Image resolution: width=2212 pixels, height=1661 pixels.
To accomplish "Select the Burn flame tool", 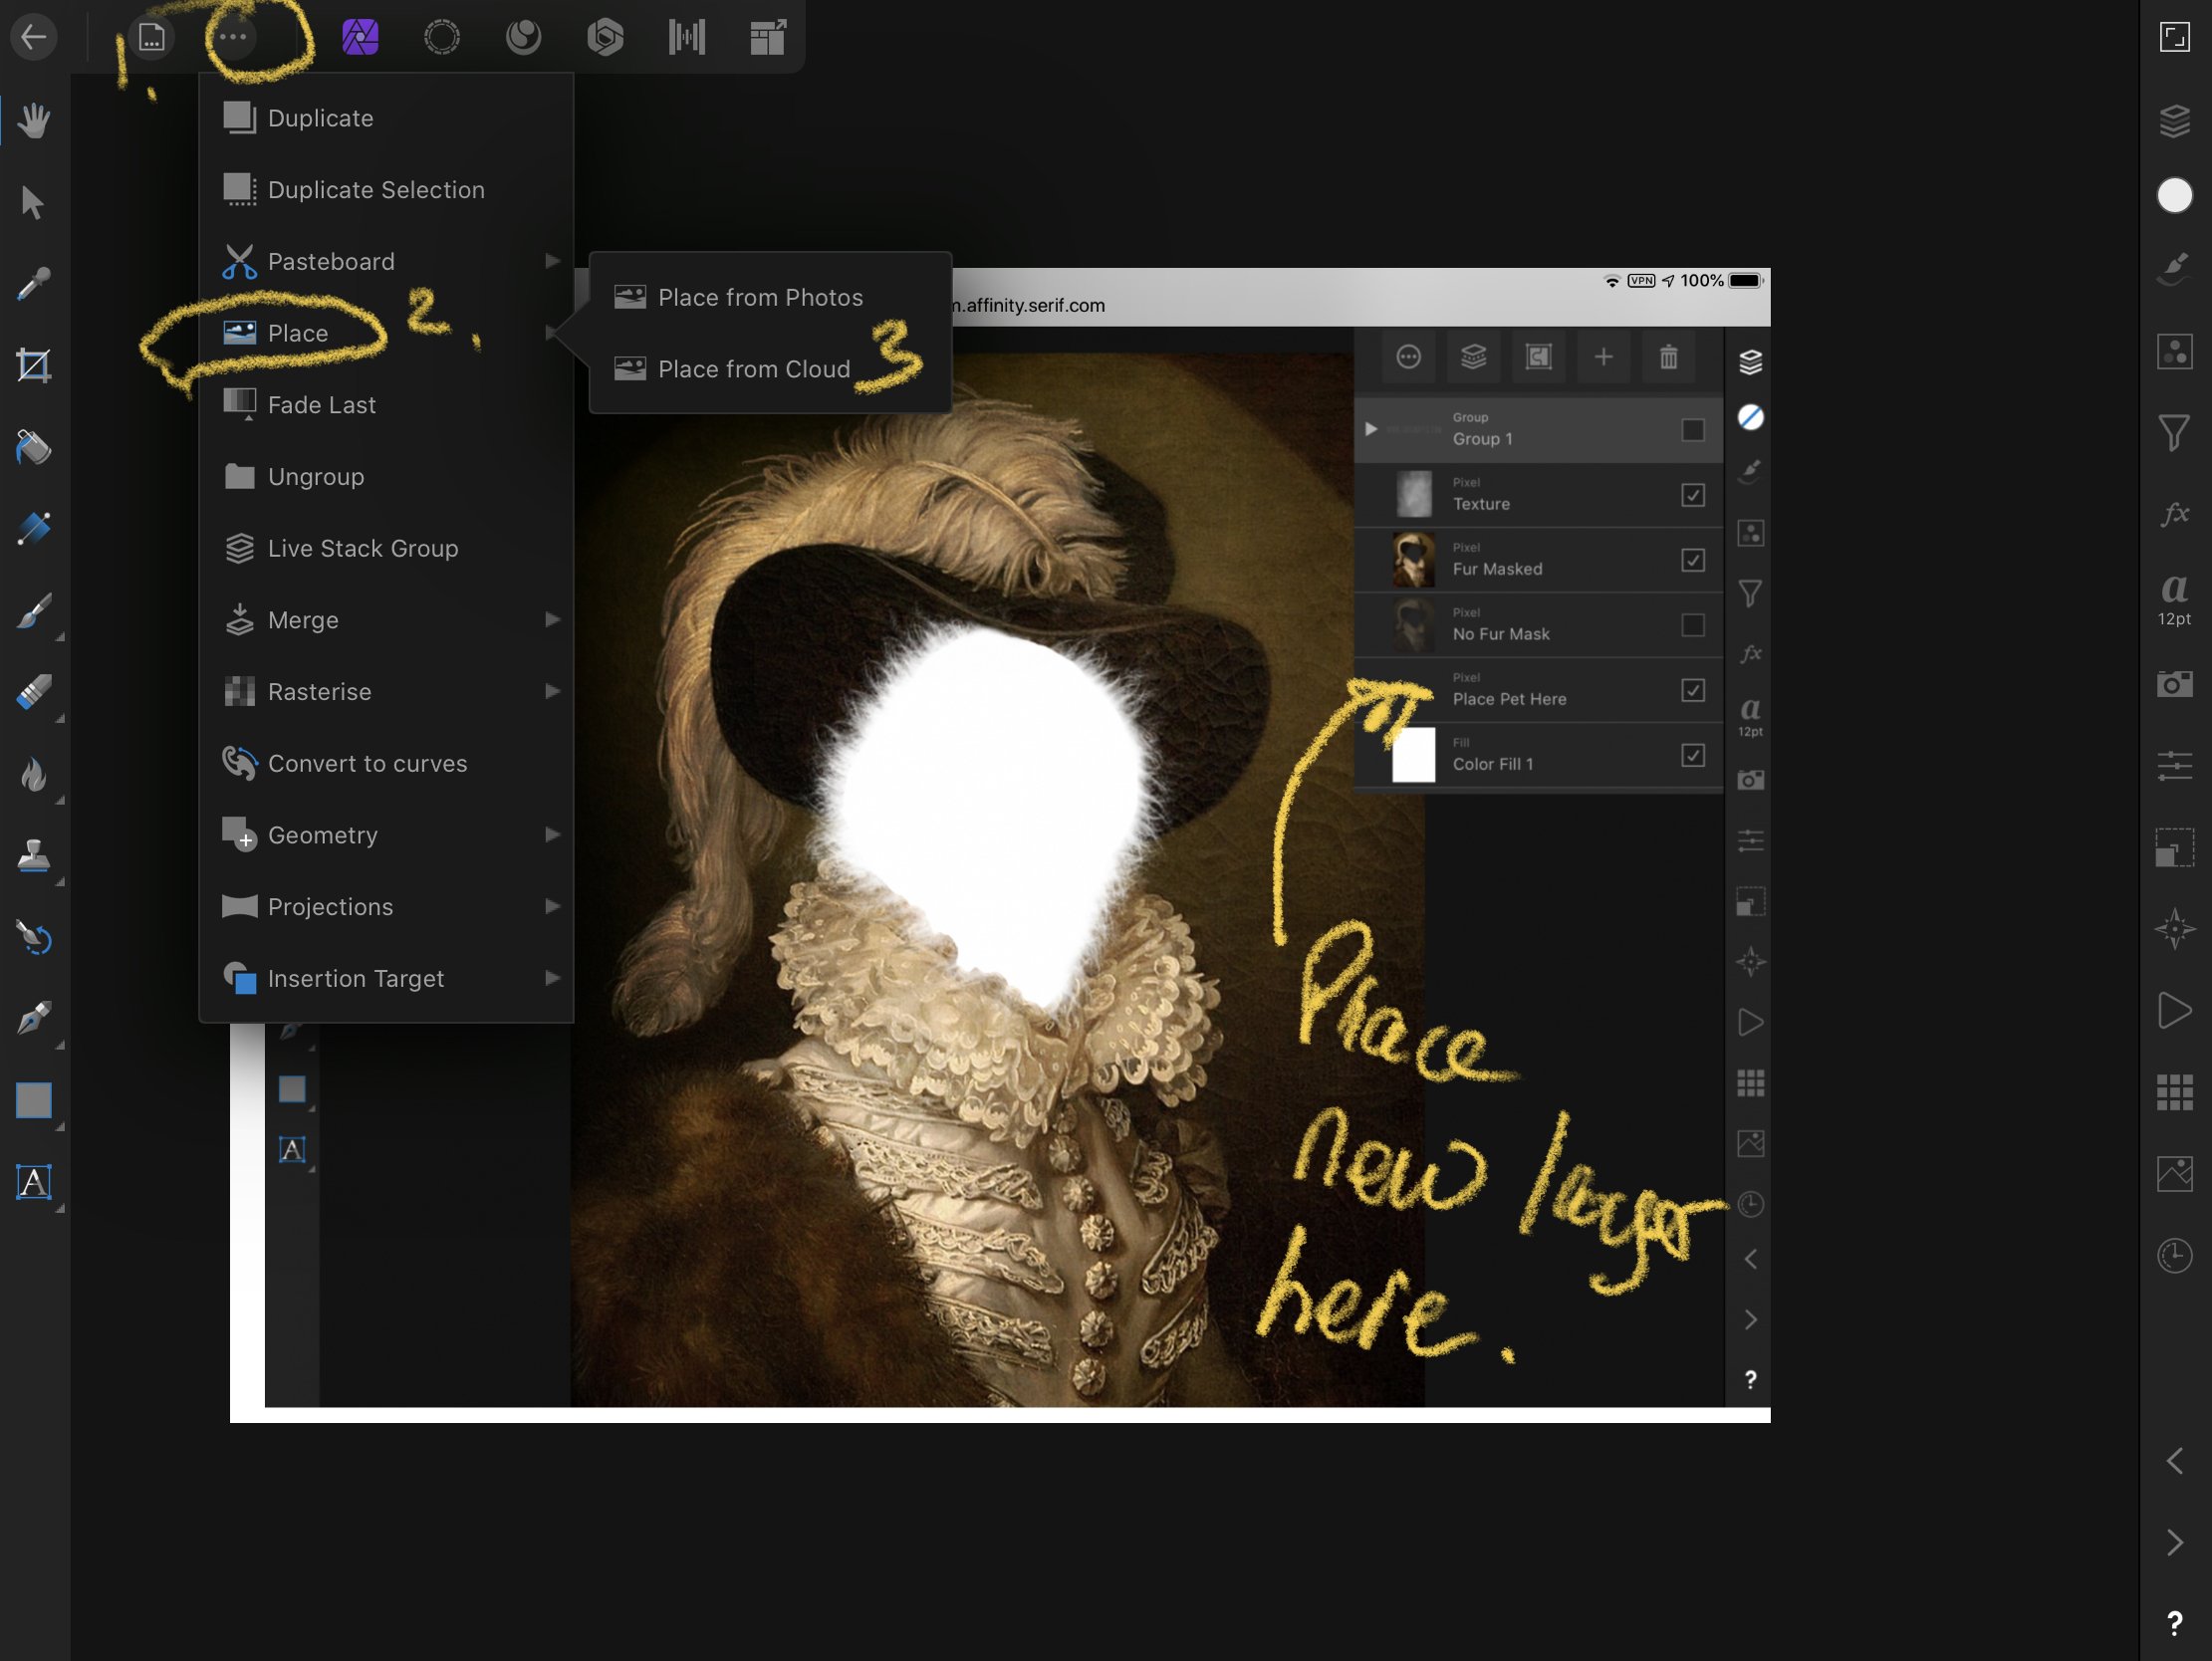I will (33, 774).
